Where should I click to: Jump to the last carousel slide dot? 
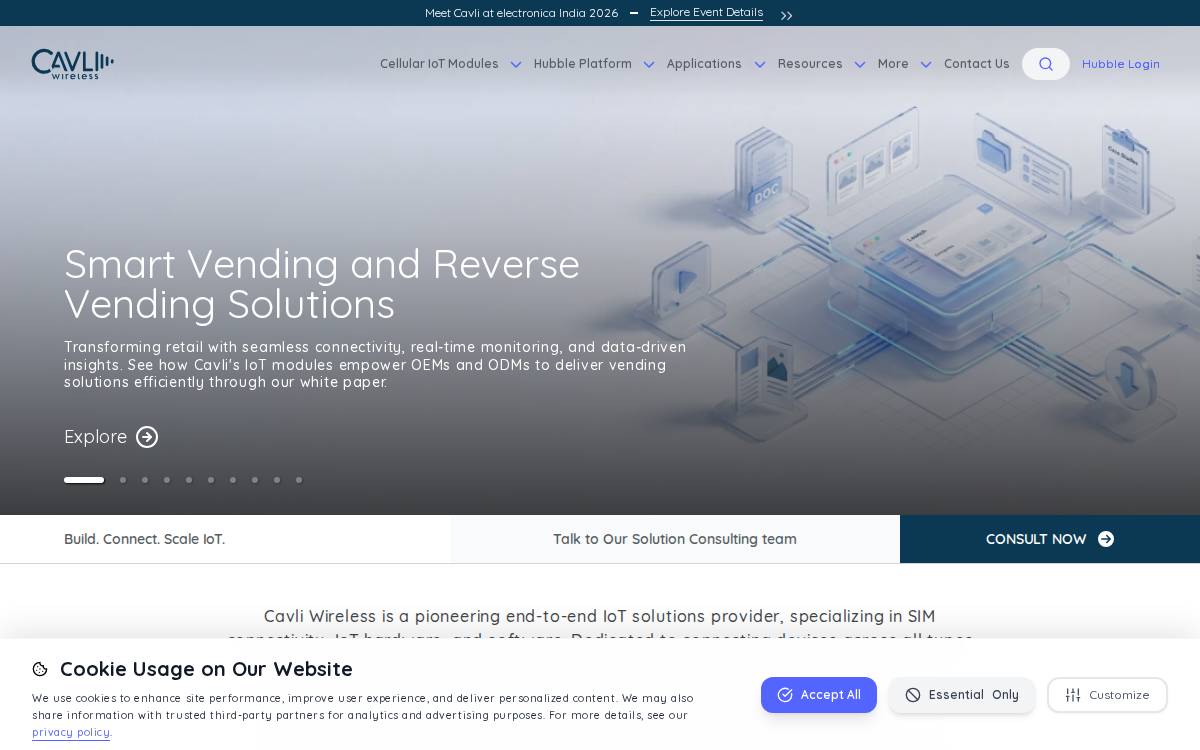[x=299, y=480]
